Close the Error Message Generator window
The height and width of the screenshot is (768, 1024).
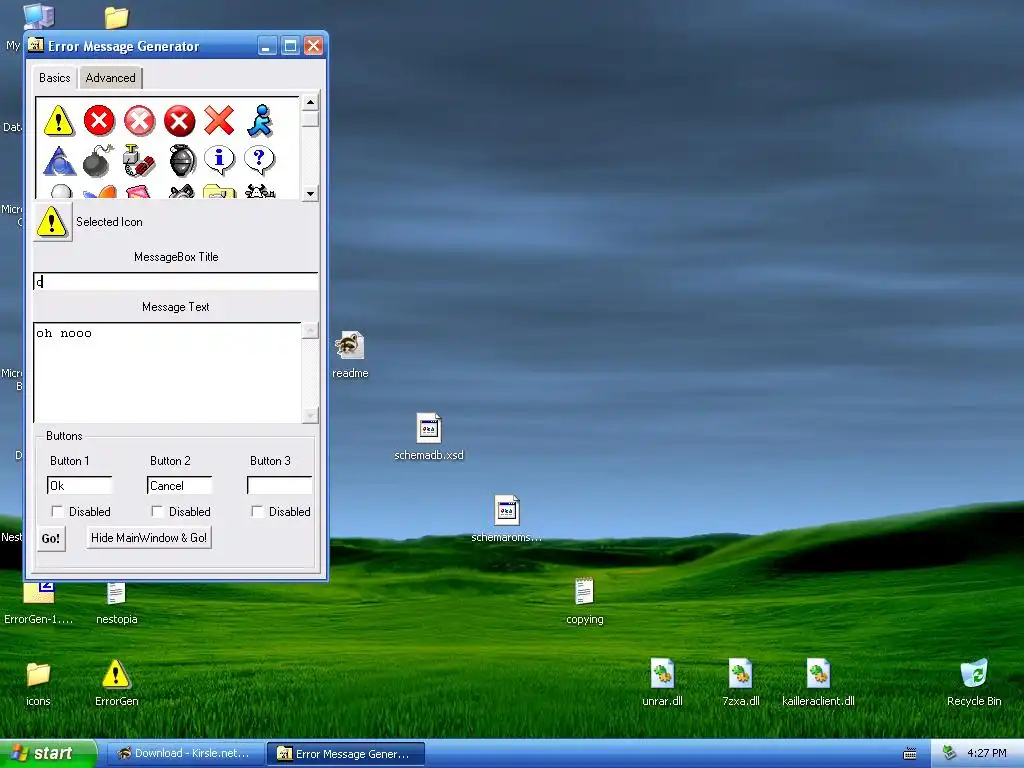pos(313,46)
